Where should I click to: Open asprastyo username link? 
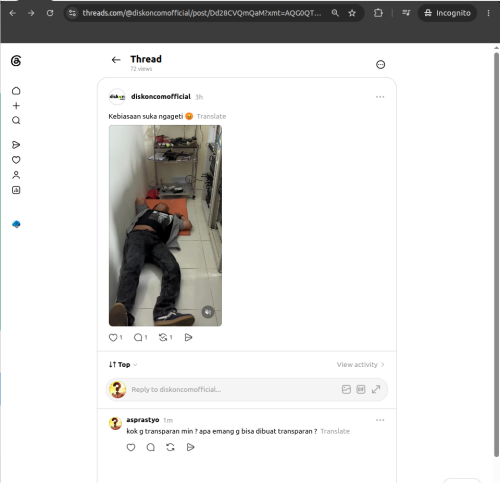click(143, 420)
